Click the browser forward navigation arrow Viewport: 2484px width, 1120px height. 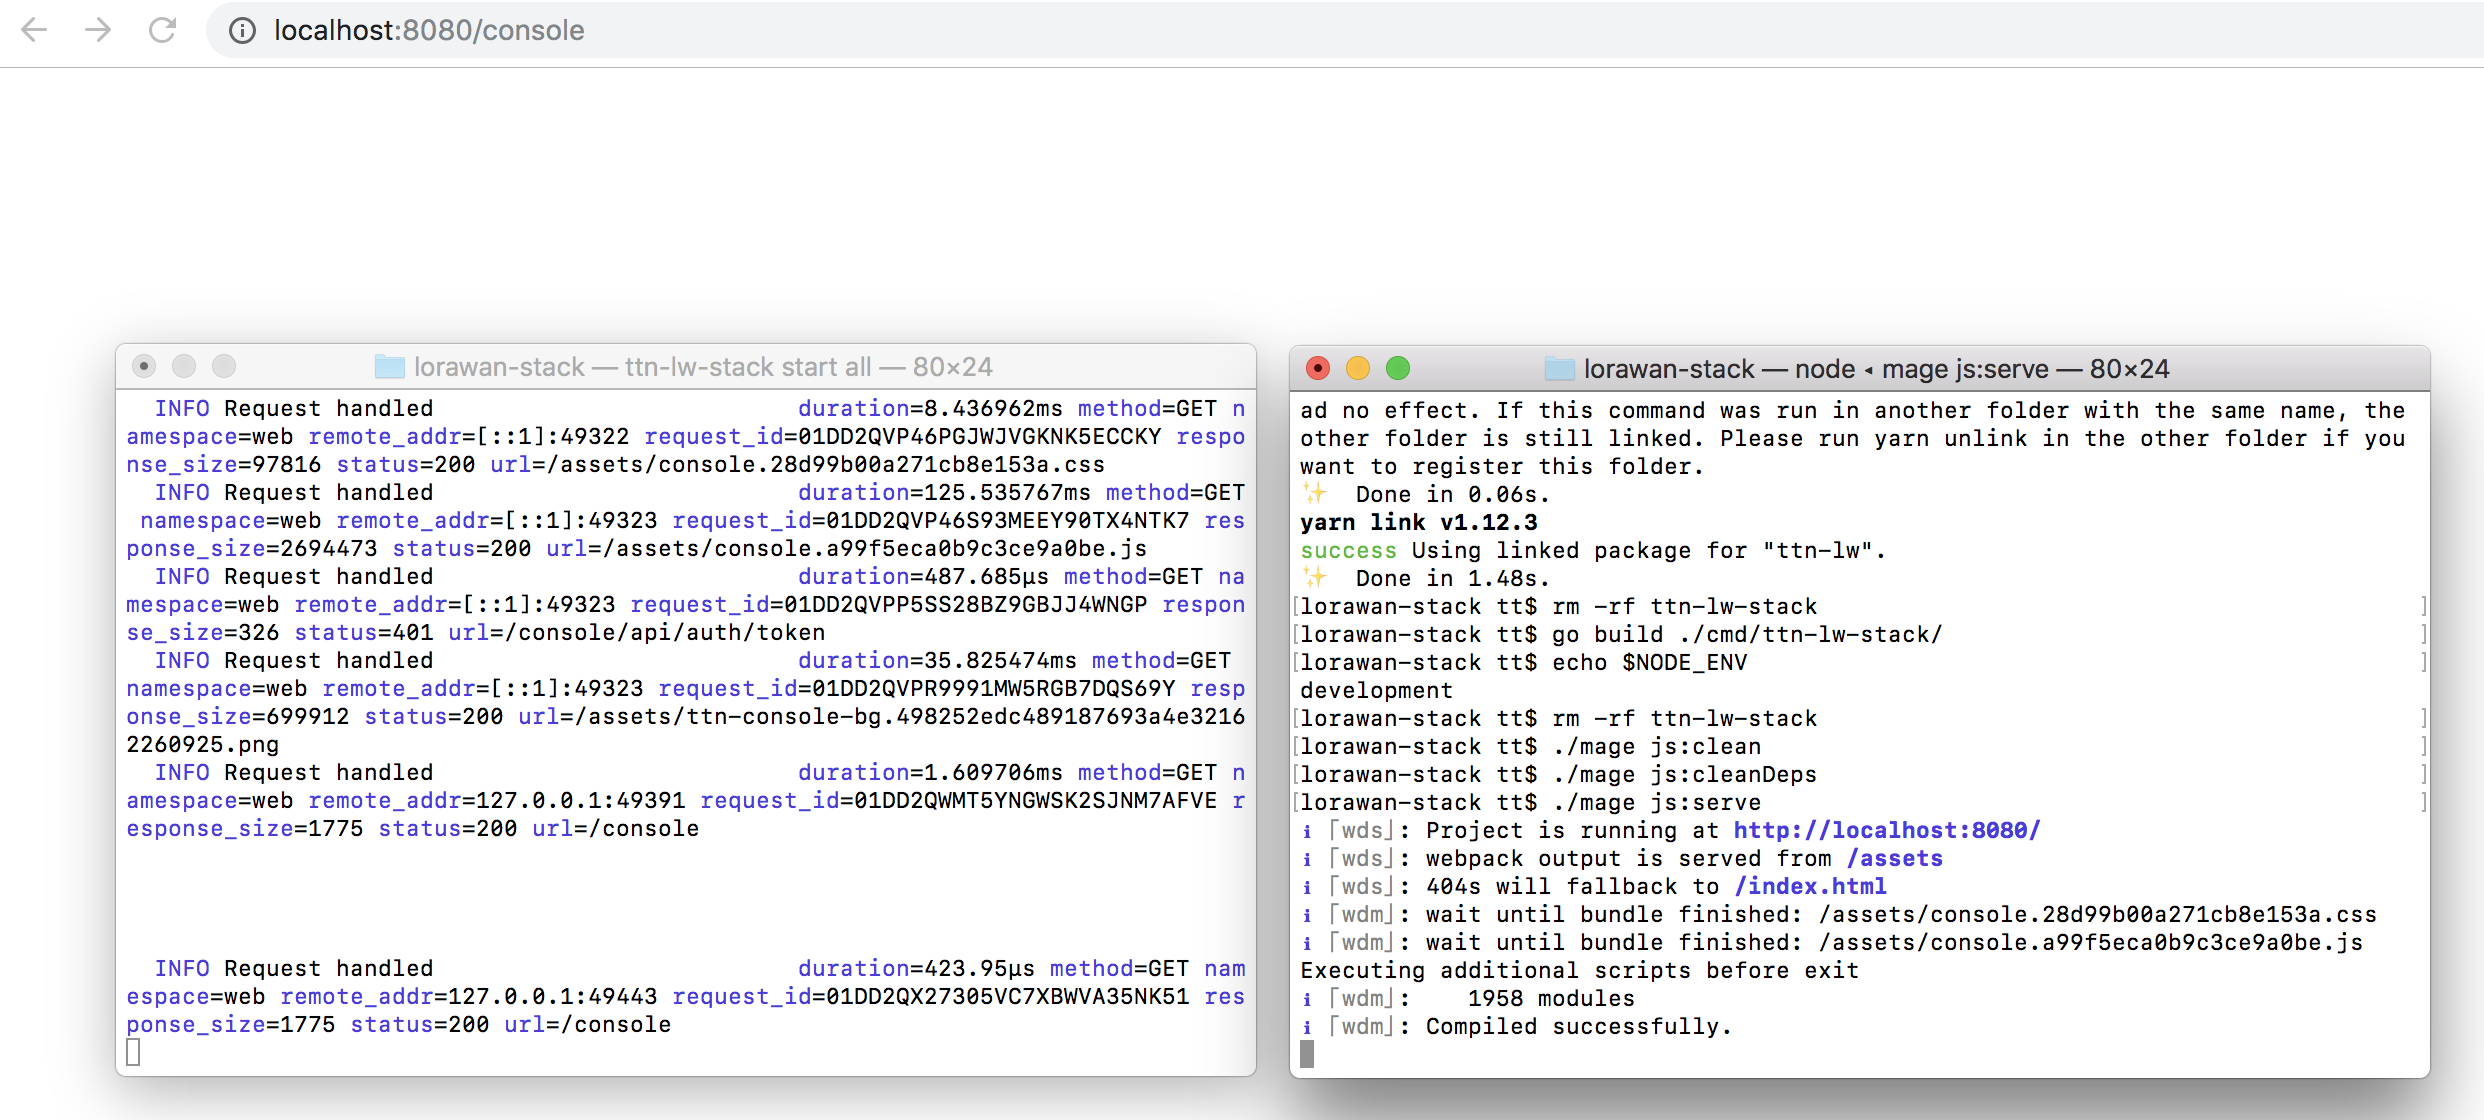click(98, 31)
